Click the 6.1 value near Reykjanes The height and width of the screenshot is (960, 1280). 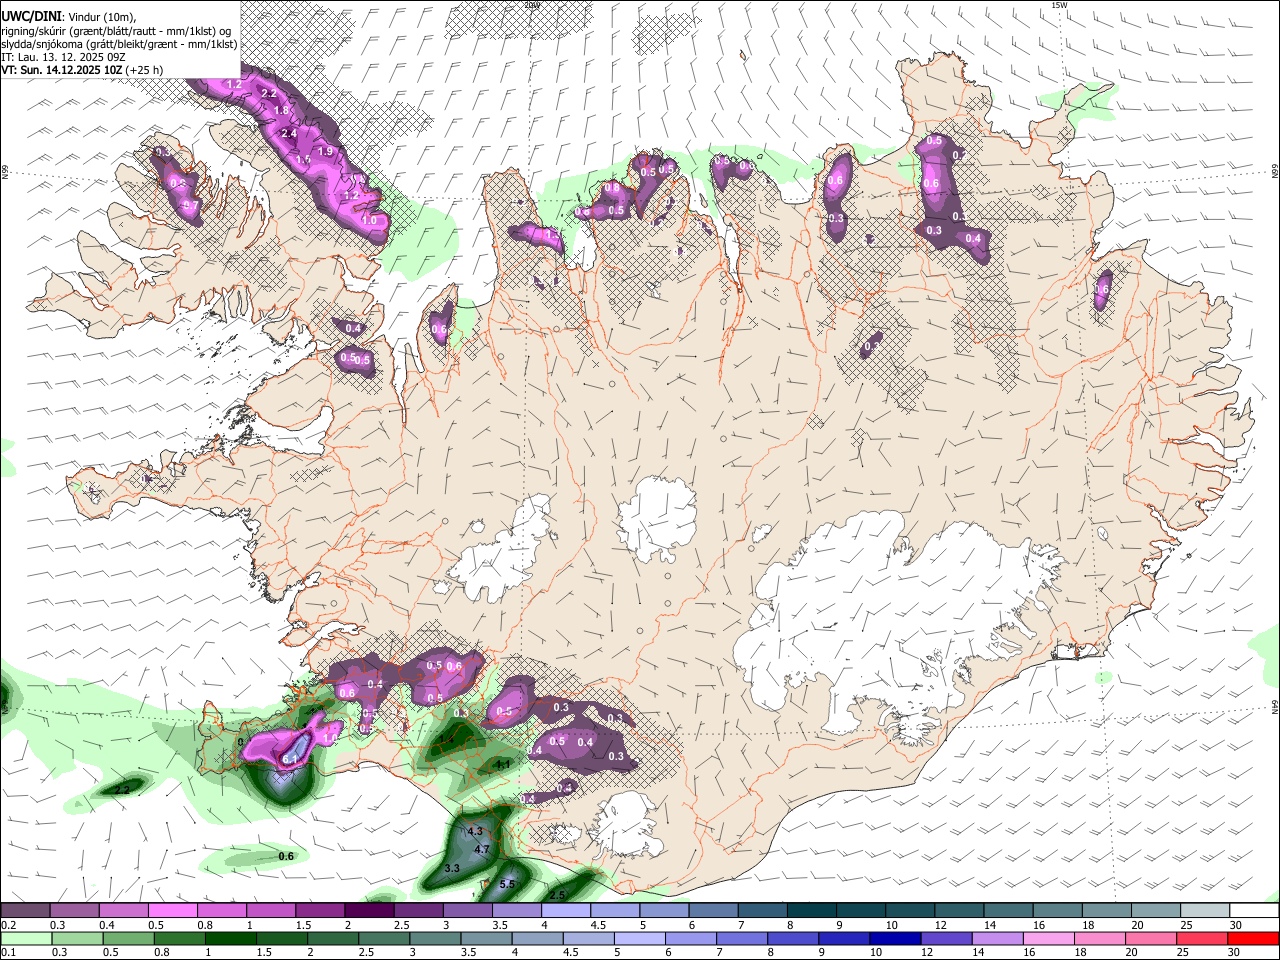[x=290, y=760]
